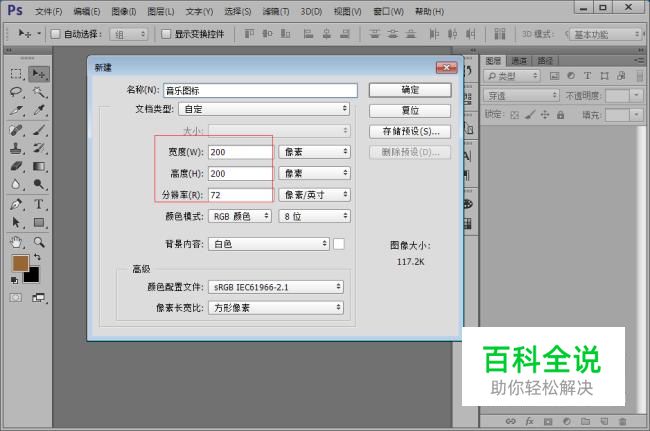The width and height of the screenshot is (650, 431).
Task: Select the Eyedropper tool
Action: point(39,111)
